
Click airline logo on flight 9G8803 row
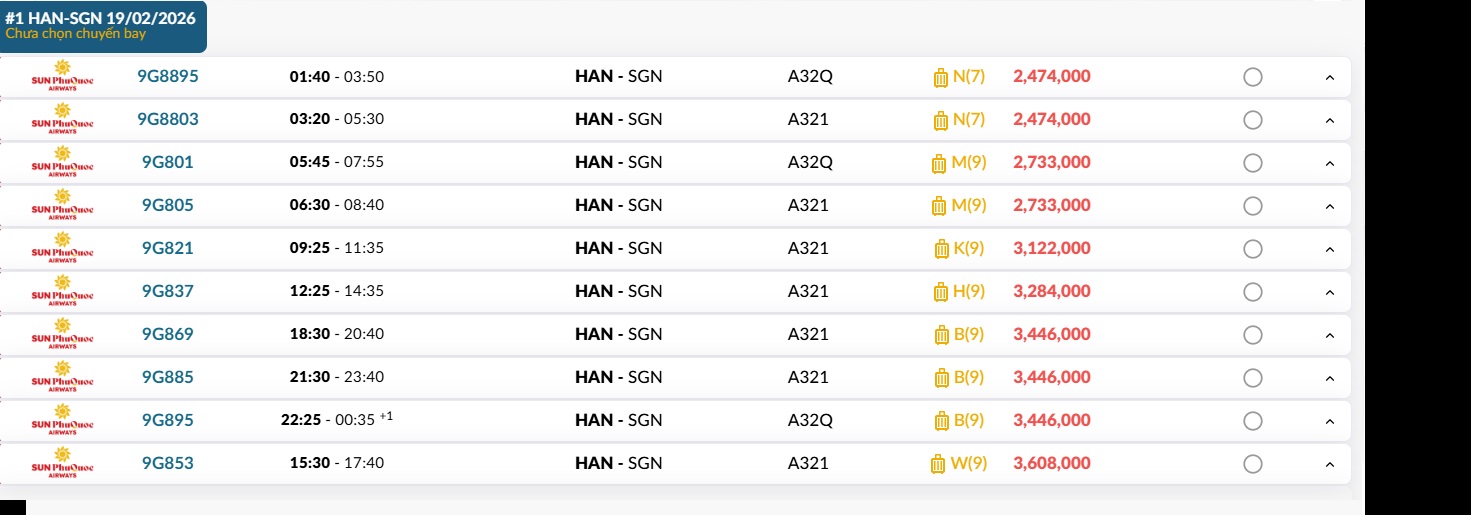click(x=62, y=119)
